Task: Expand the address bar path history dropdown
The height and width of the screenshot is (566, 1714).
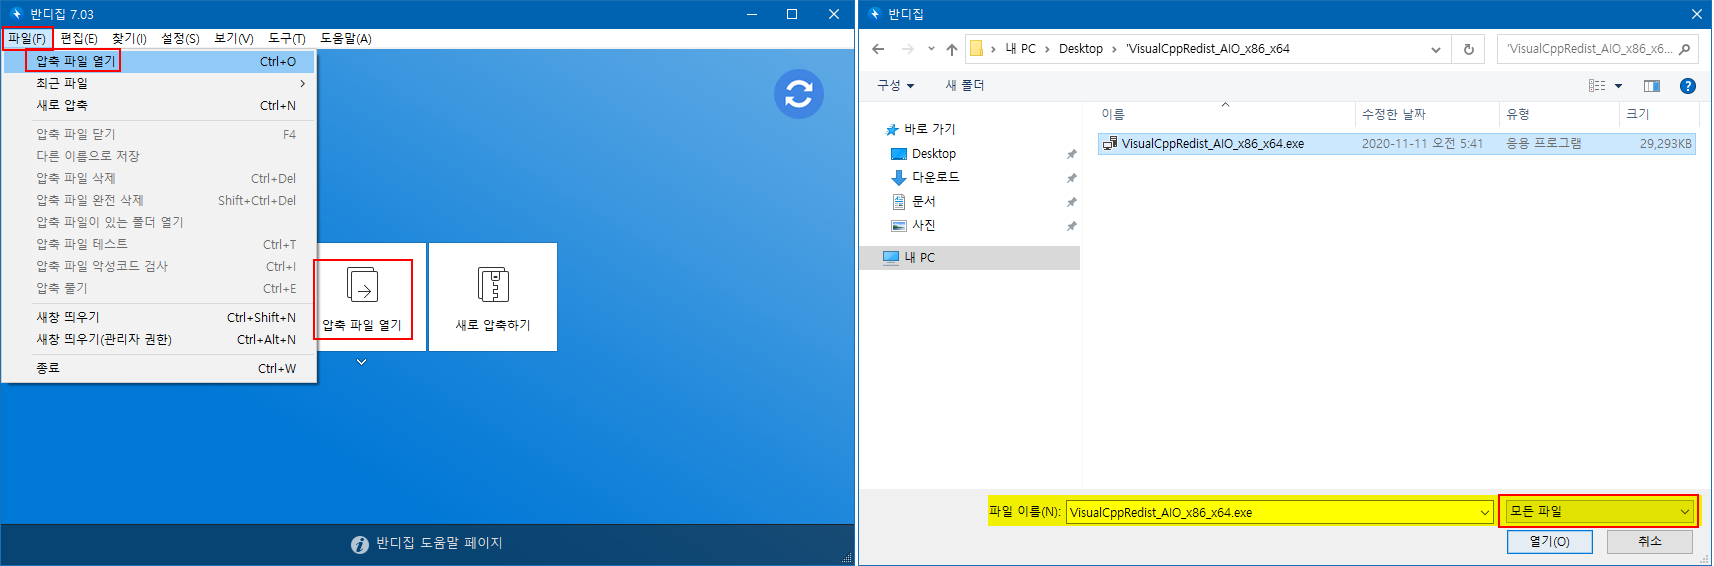Action: (1436, 49)
